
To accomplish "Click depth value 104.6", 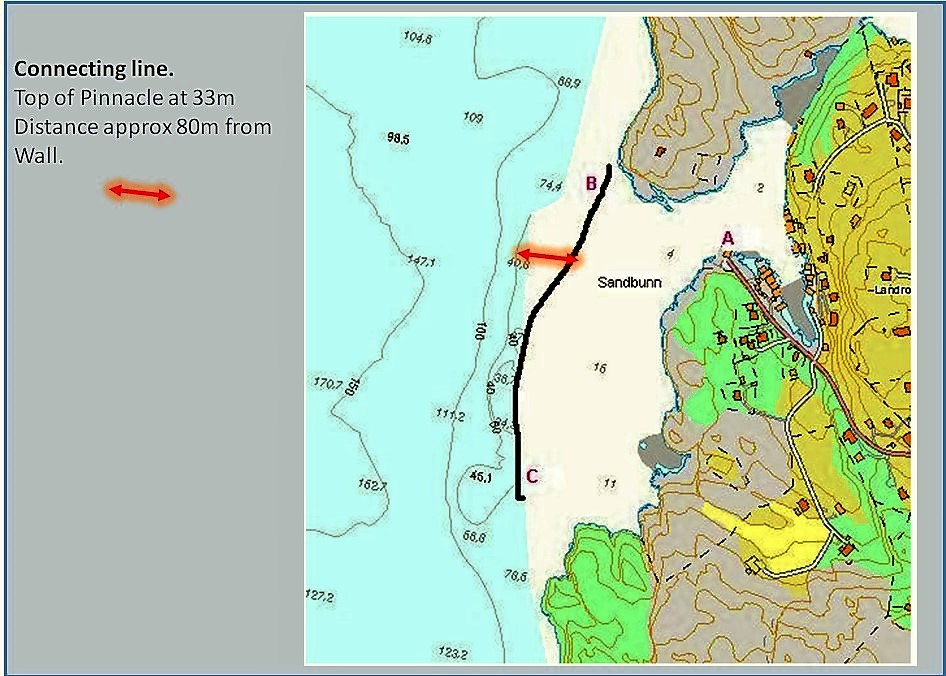I will pos(416,38).
